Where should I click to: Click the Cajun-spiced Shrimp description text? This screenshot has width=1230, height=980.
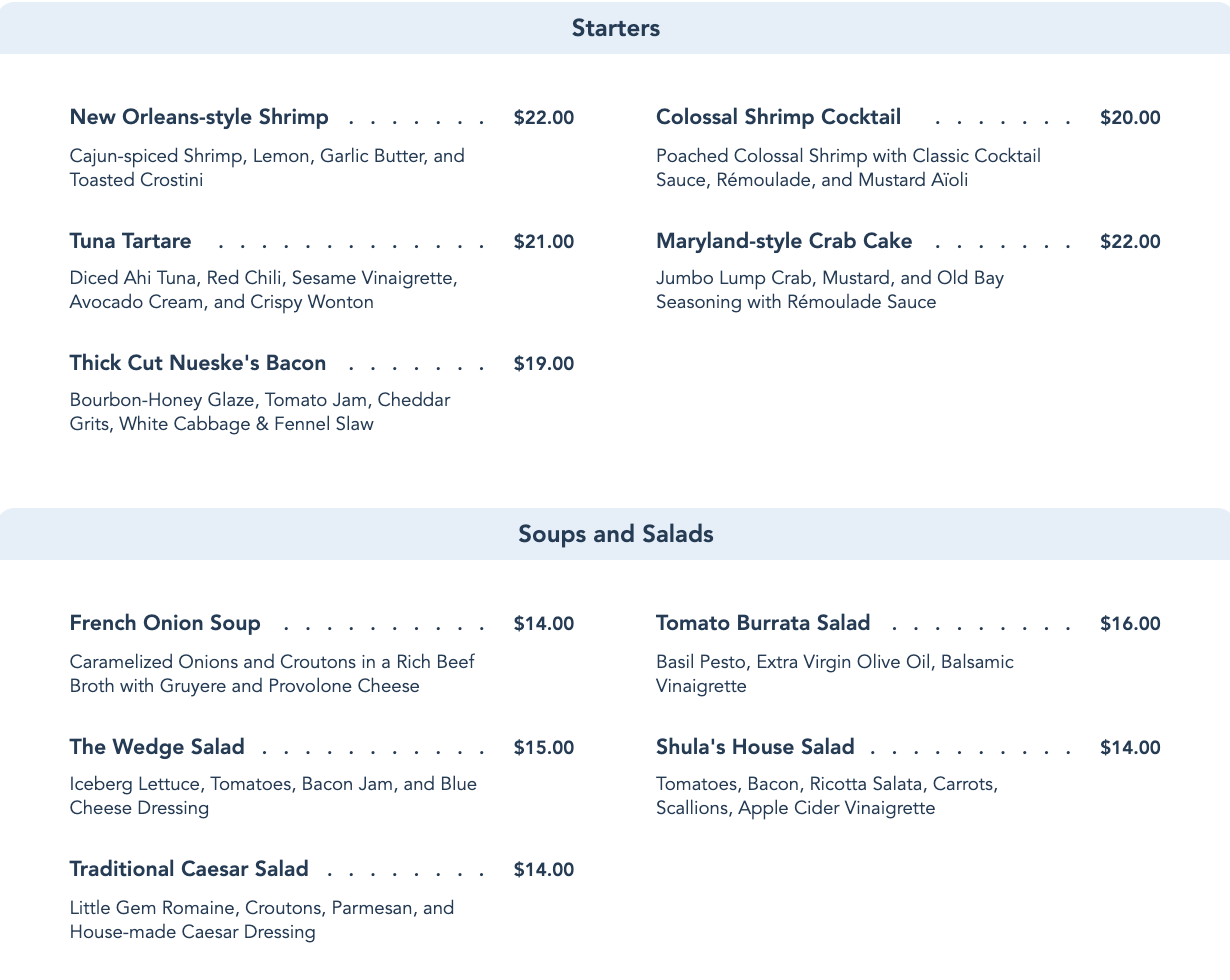point(267,168)
